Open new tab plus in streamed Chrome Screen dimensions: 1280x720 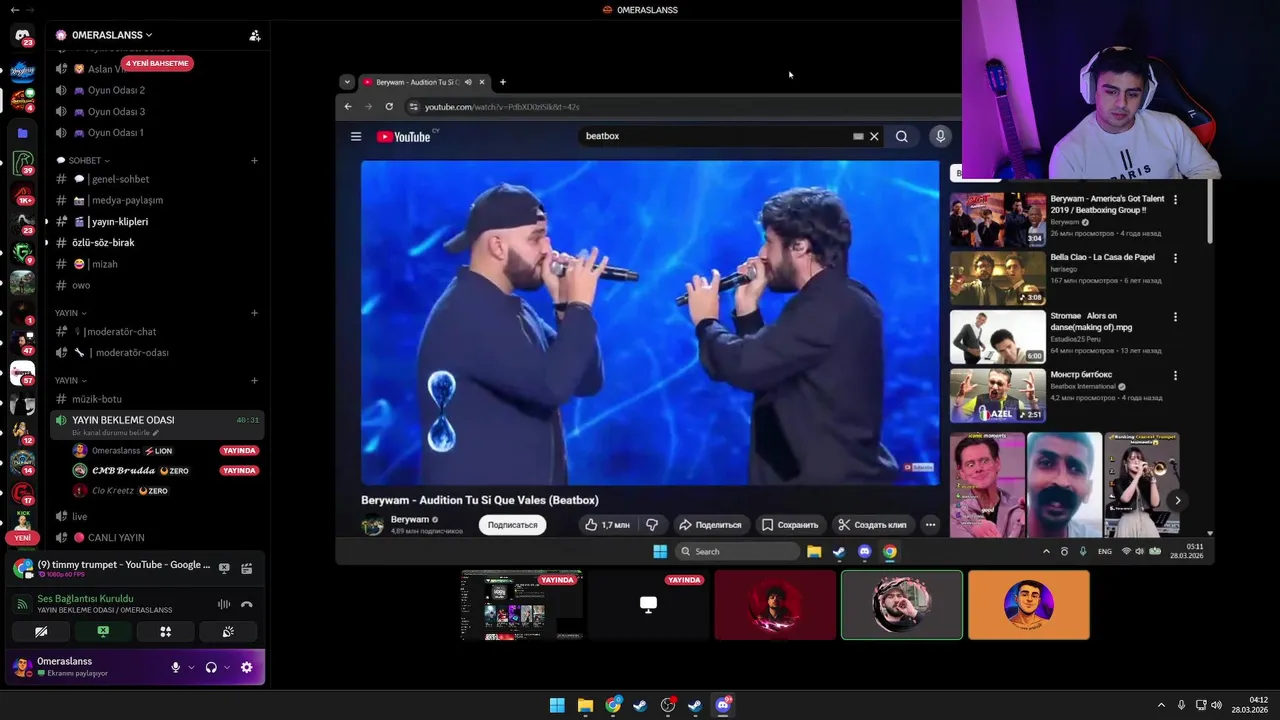[503, 82]
